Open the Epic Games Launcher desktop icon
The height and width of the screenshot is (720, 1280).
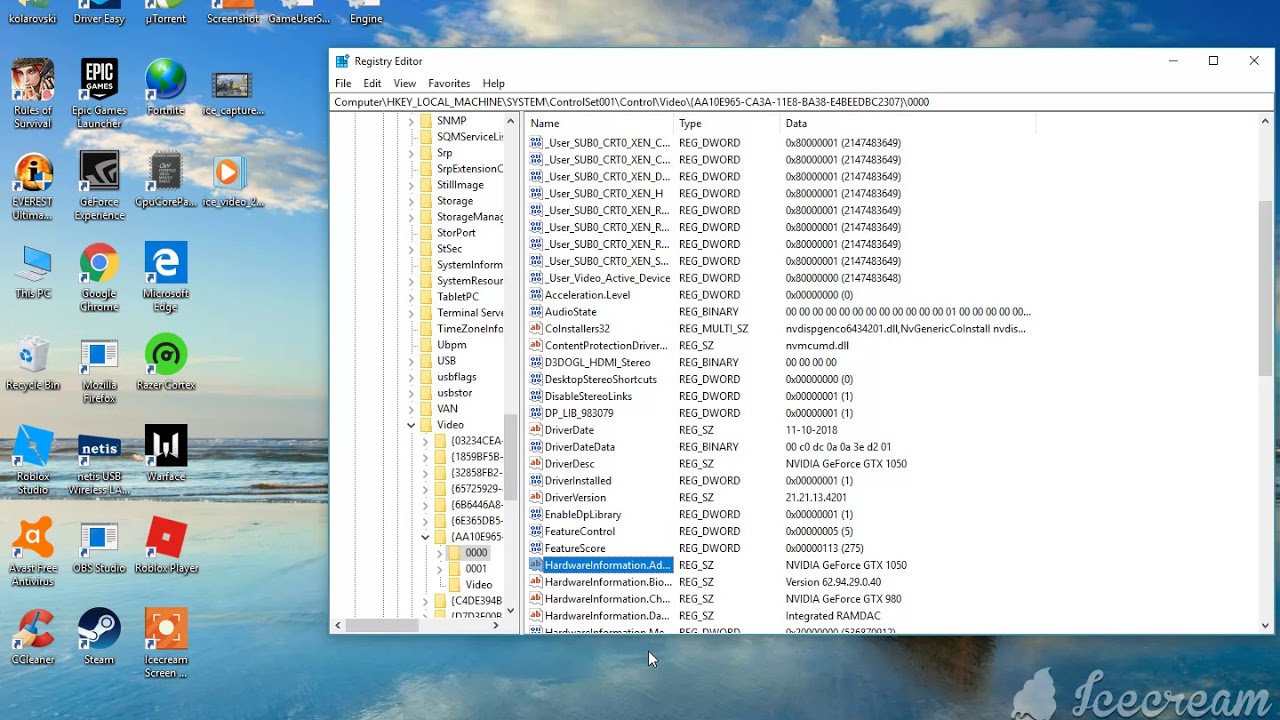tap(99, 94)
